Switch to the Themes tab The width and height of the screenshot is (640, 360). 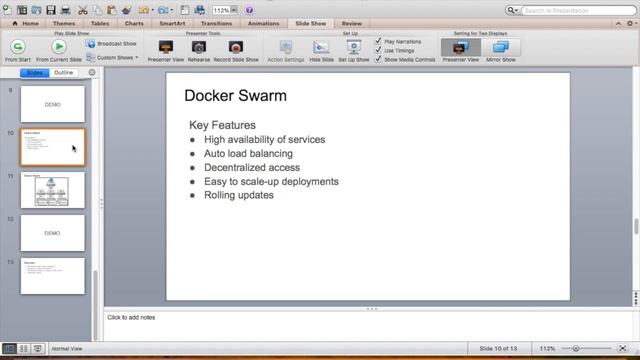click(64, 24)
